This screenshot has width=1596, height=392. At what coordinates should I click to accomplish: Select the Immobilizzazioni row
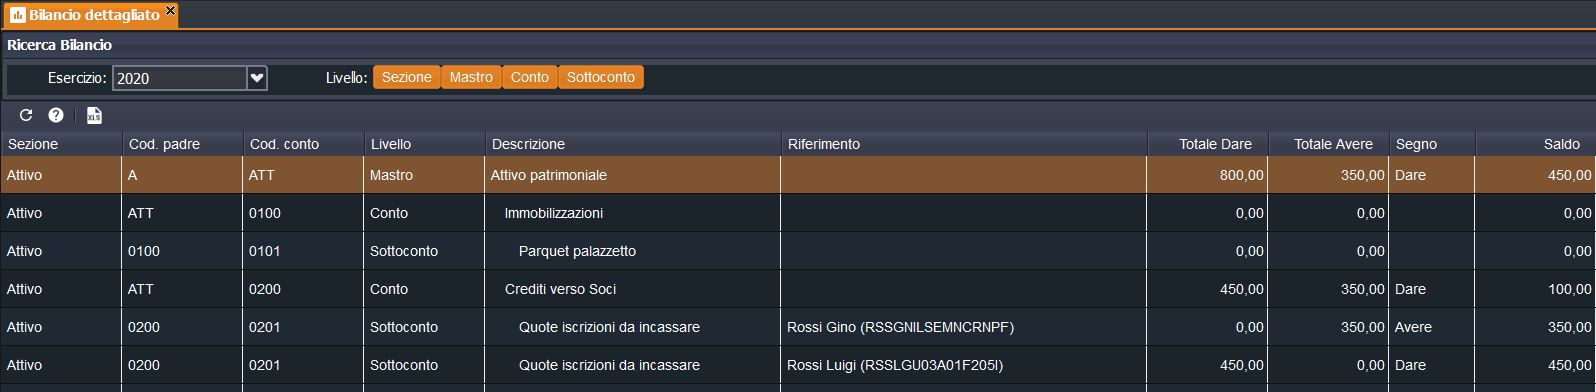click(797, 213)
